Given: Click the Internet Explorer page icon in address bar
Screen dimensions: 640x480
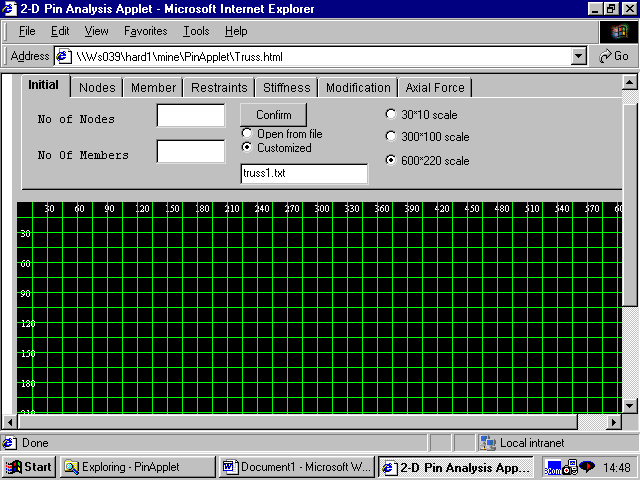Looking at the screenshot, I should pyautogui.click(x=63, y=56).
